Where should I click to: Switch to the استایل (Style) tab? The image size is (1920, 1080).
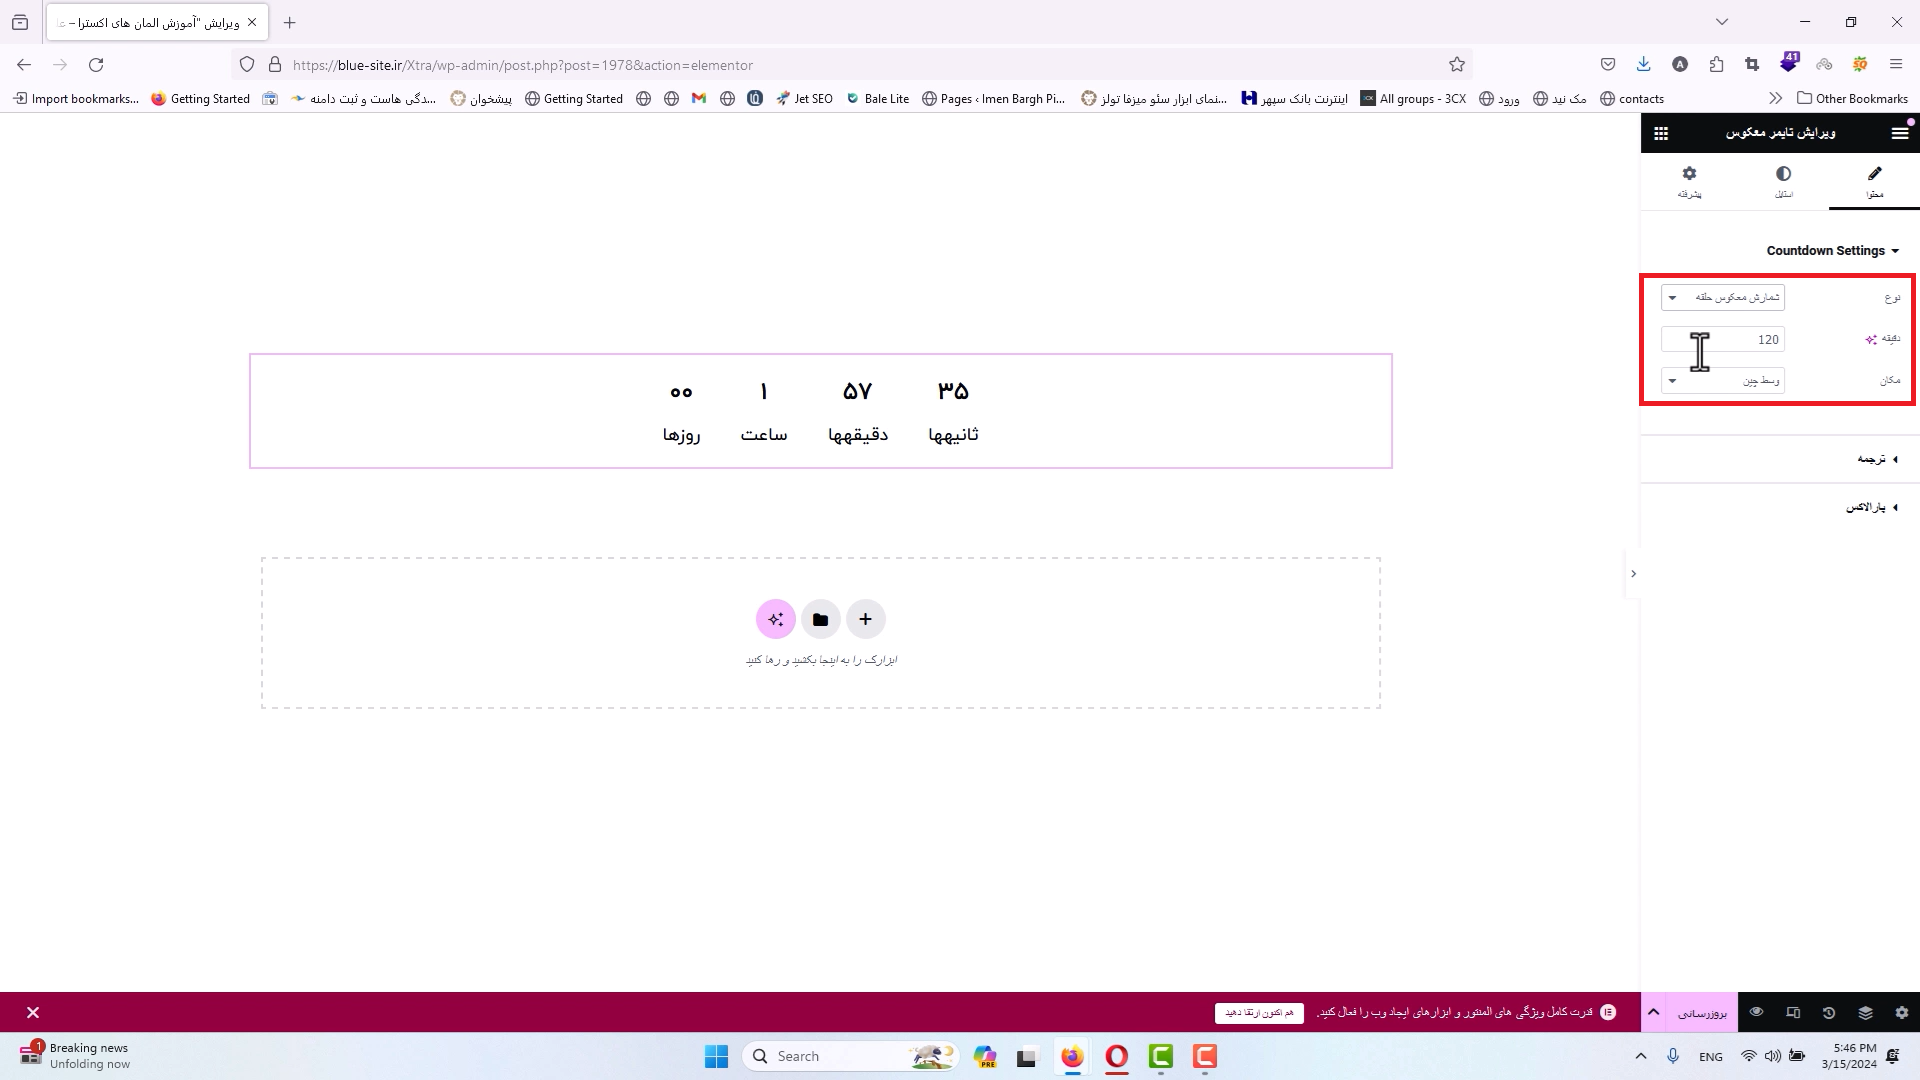point(1783,182)
